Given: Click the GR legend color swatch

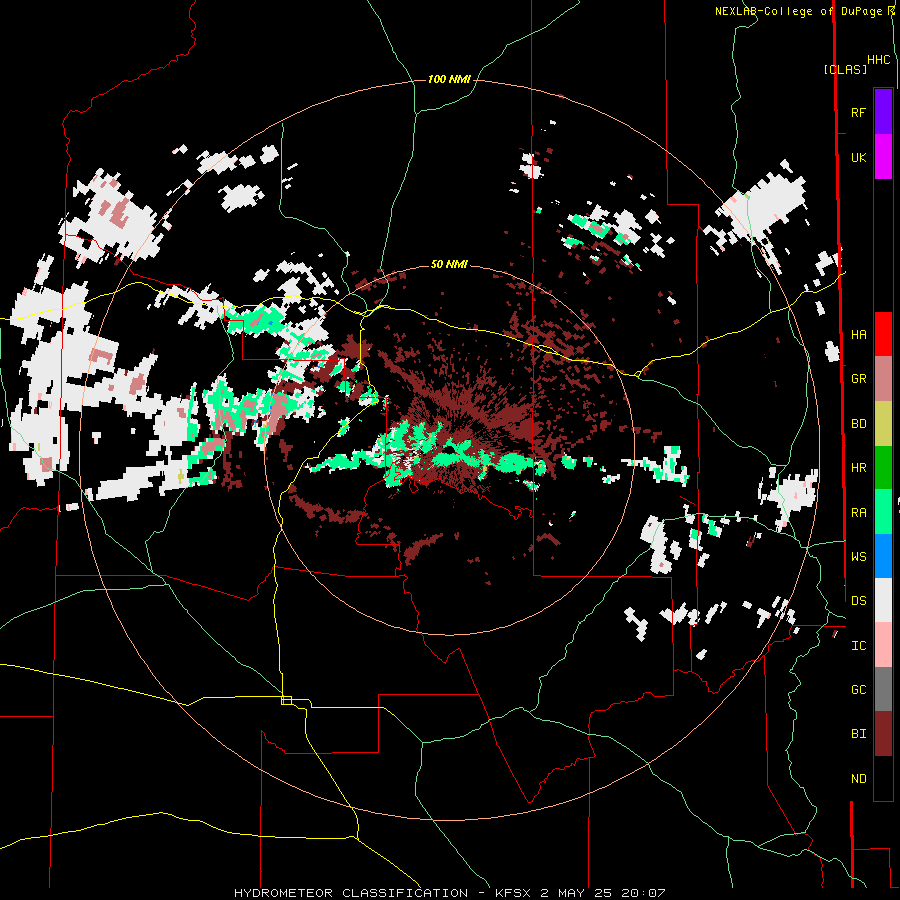Looking at the screenshot, I should pos(883,379).
